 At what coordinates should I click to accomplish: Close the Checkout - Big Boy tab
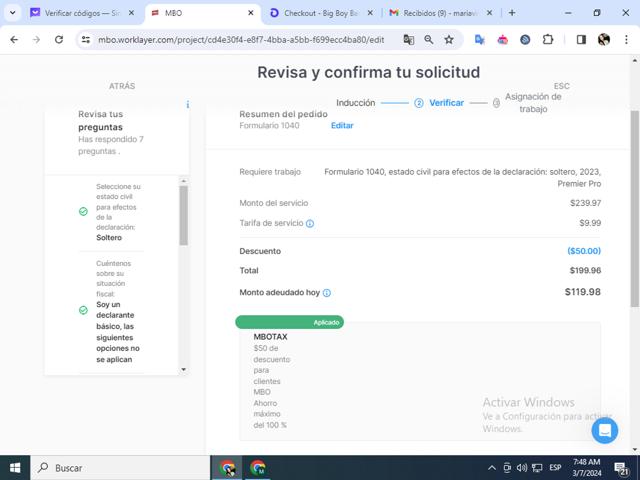coord(370,13)
